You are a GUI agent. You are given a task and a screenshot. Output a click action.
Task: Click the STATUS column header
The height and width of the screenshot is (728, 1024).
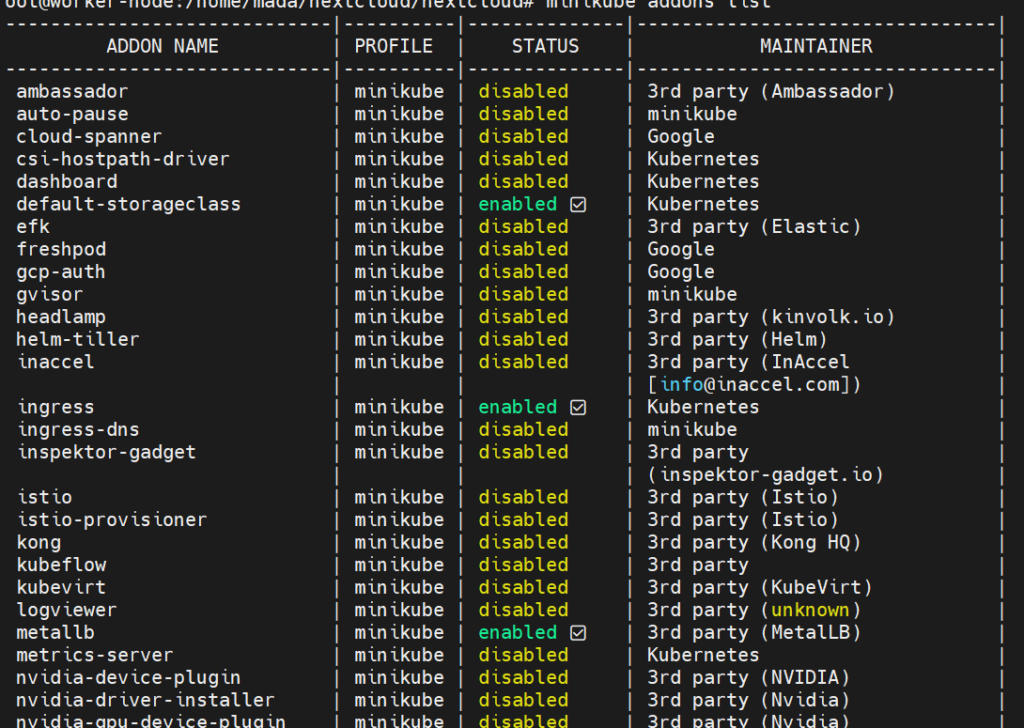click(545, 46)
